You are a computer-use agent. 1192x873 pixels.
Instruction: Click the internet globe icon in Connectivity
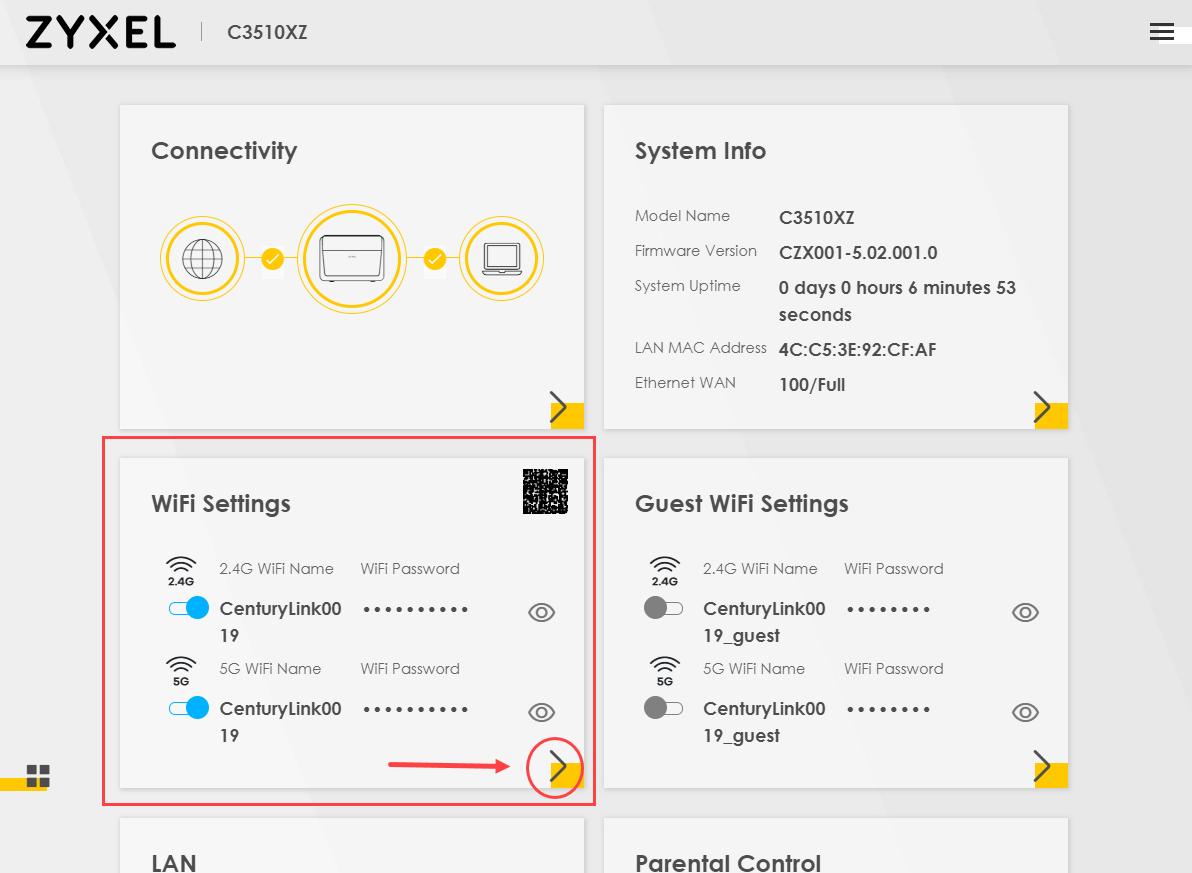[x=202, y=260]
